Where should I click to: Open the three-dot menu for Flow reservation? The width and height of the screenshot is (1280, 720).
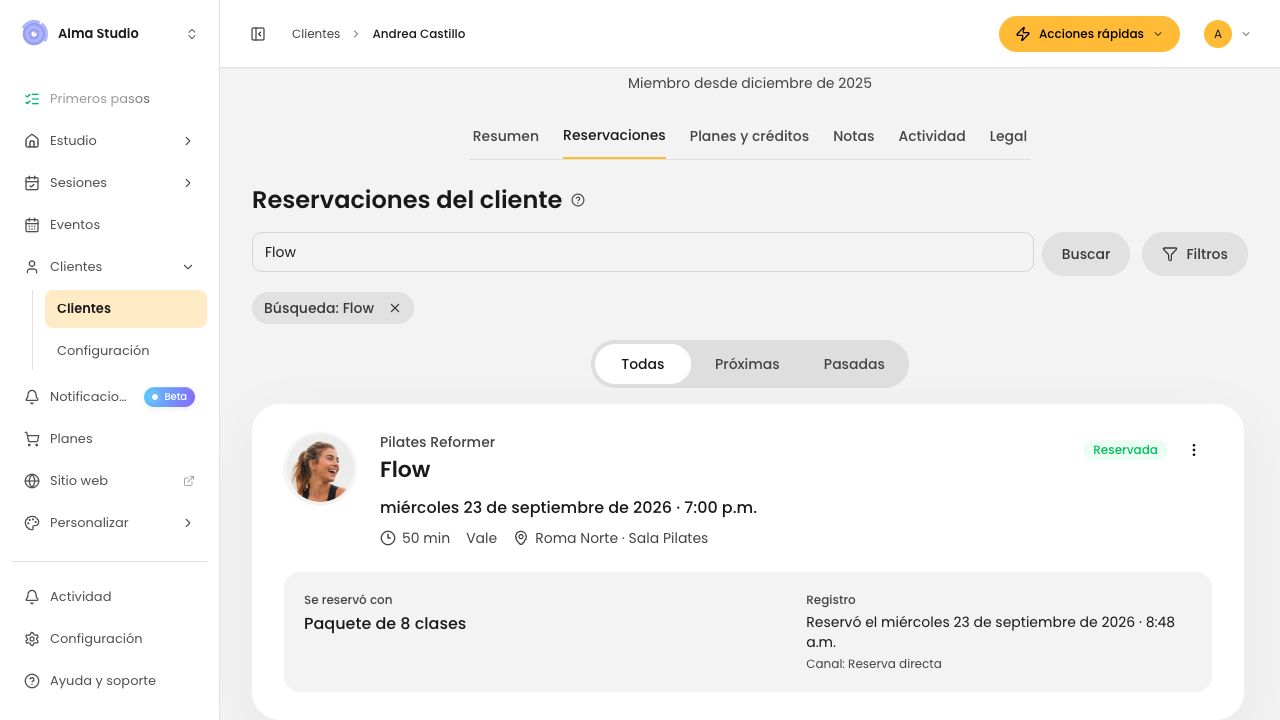(x=1193, y=450)
